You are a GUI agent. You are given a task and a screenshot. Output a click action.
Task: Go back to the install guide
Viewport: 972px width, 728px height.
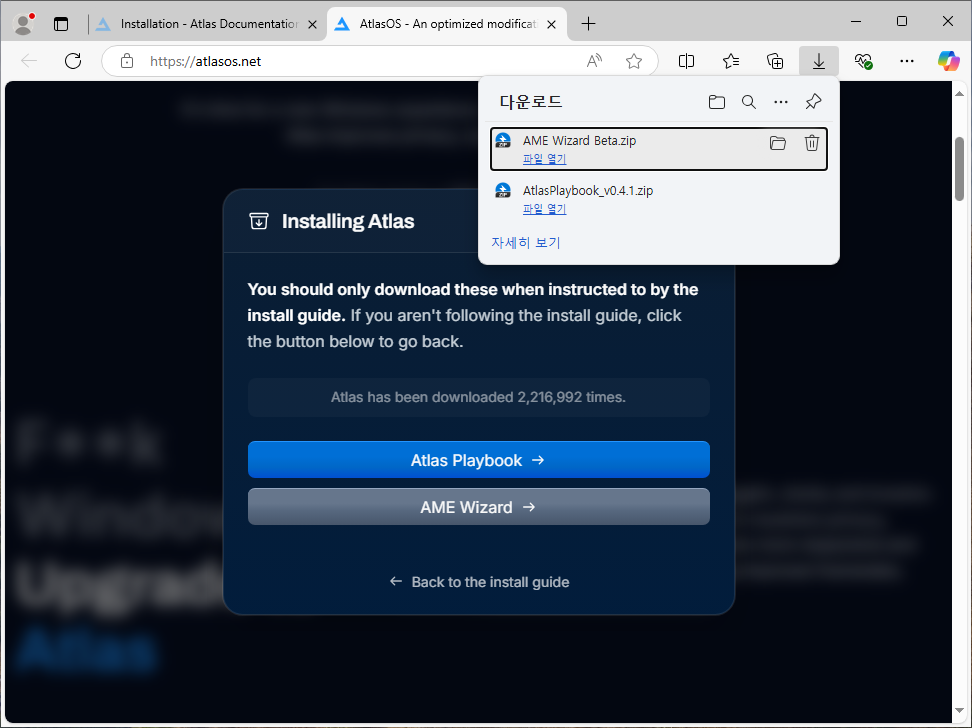(x=479, y=582)
